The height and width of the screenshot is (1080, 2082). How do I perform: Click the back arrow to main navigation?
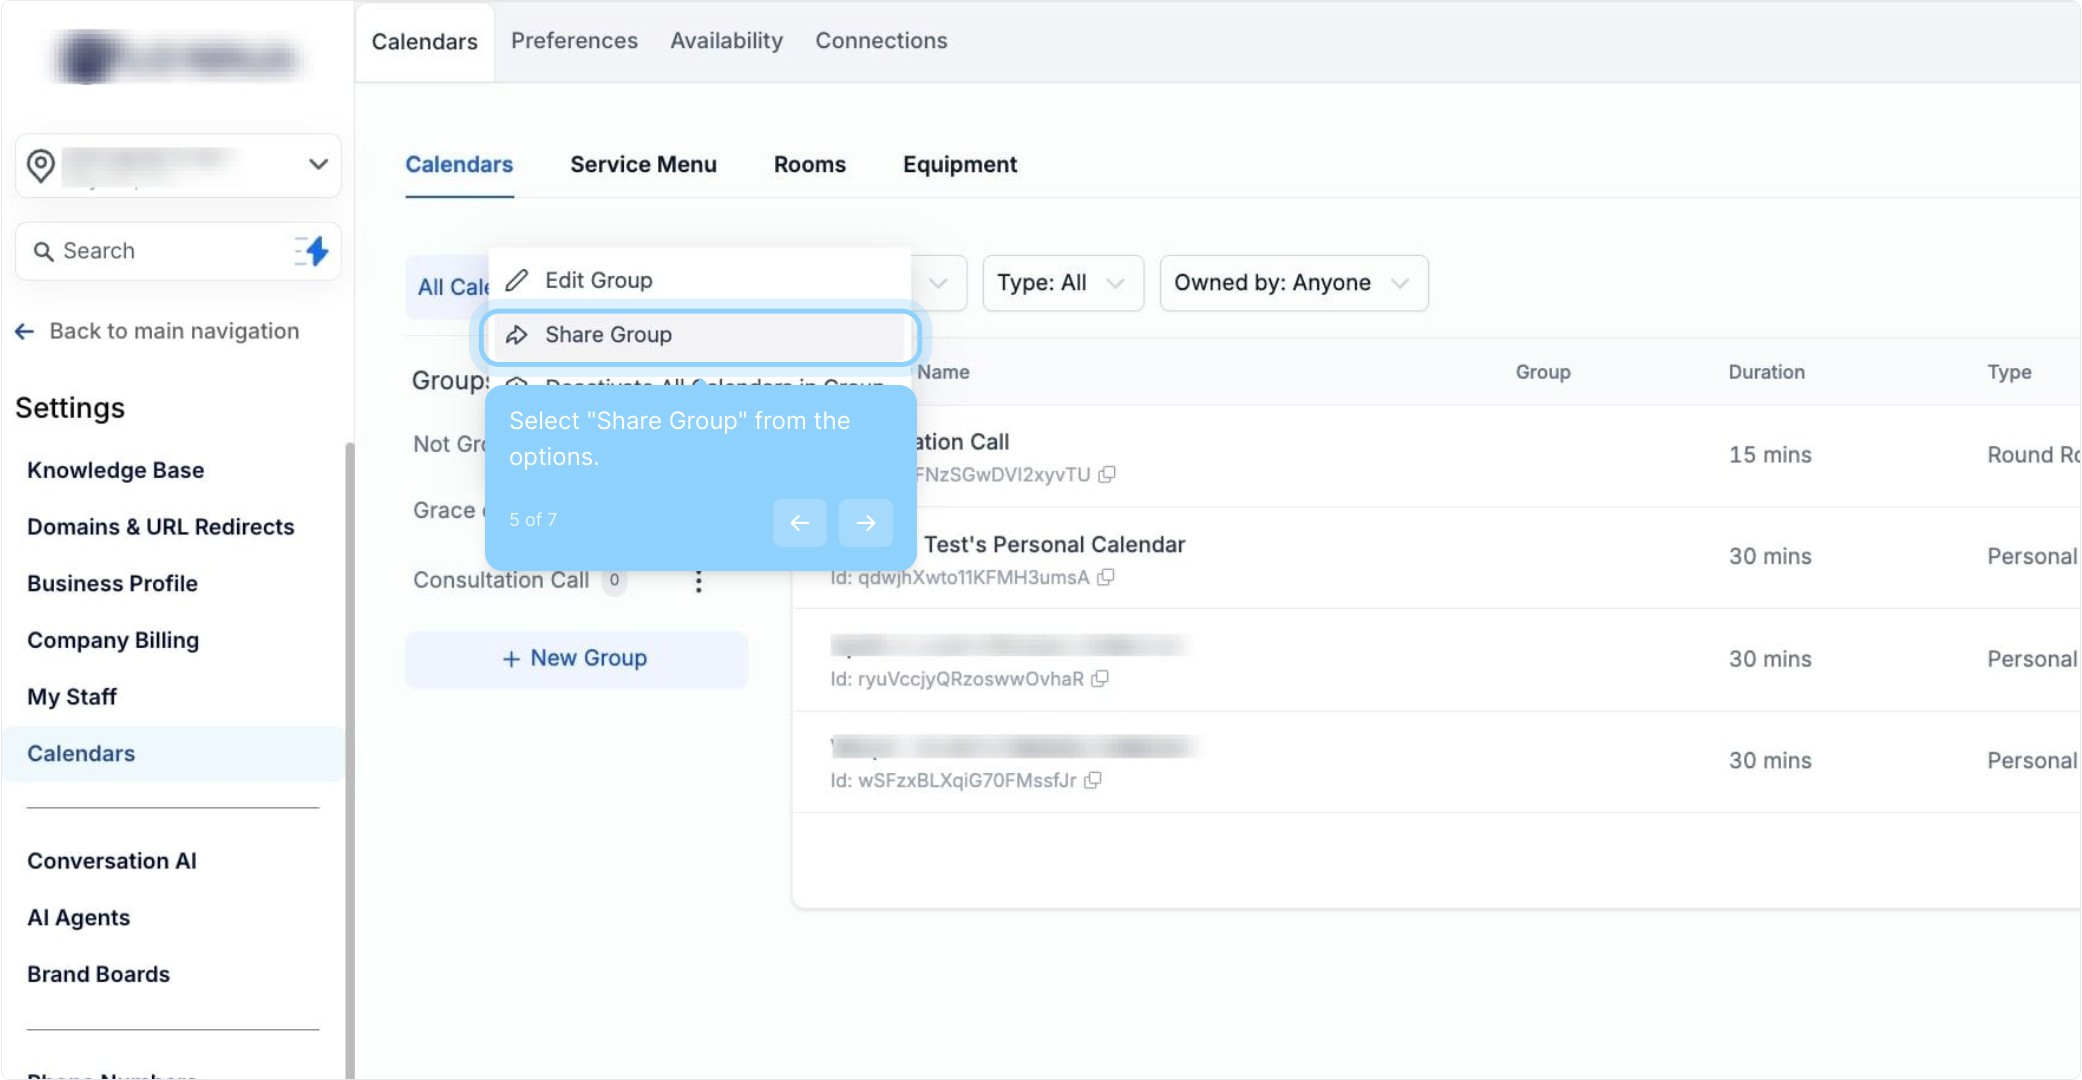click(x=25, y=331)
